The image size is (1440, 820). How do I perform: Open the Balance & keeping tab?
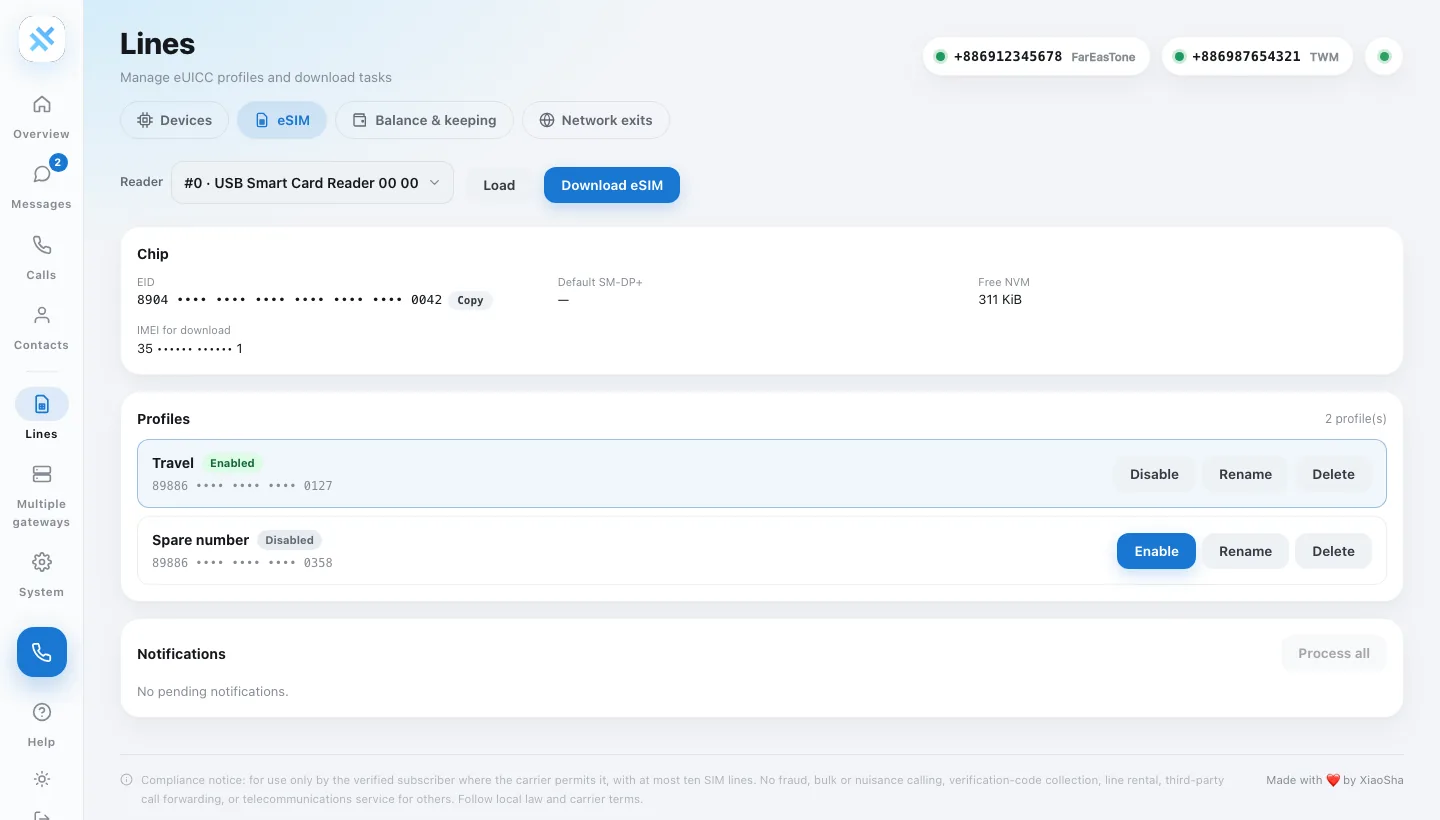tap(424, 120)
